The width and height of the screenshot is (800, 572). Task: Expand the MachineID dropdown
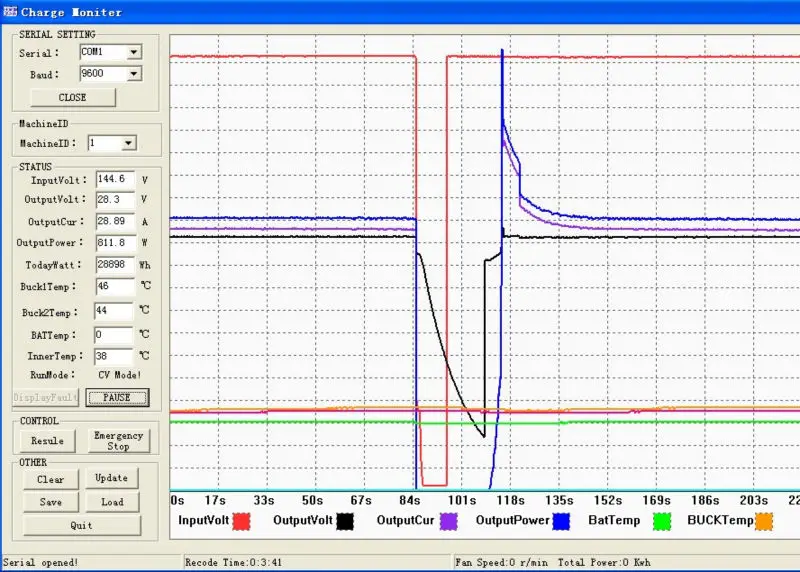click(129, 143)
